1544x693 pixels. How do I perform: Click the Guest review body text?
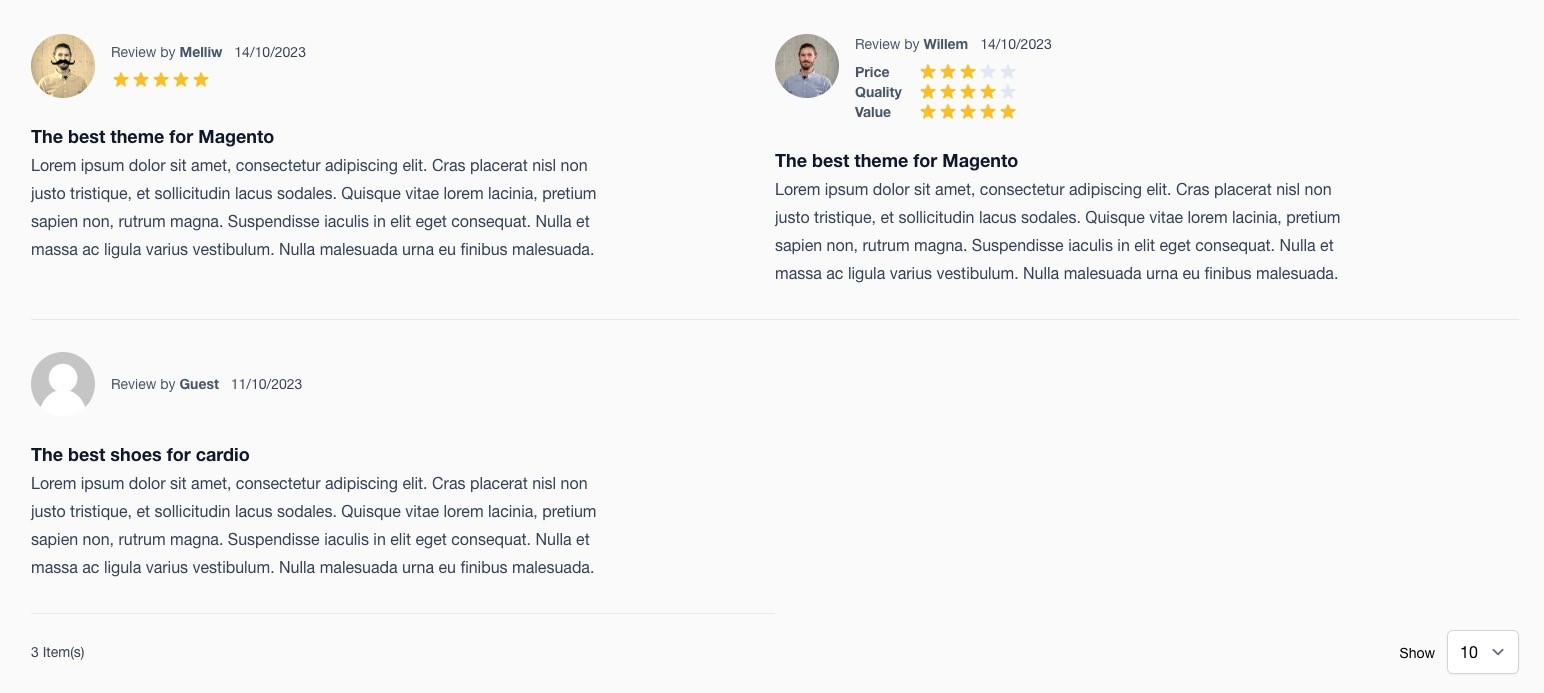[314, 525]
